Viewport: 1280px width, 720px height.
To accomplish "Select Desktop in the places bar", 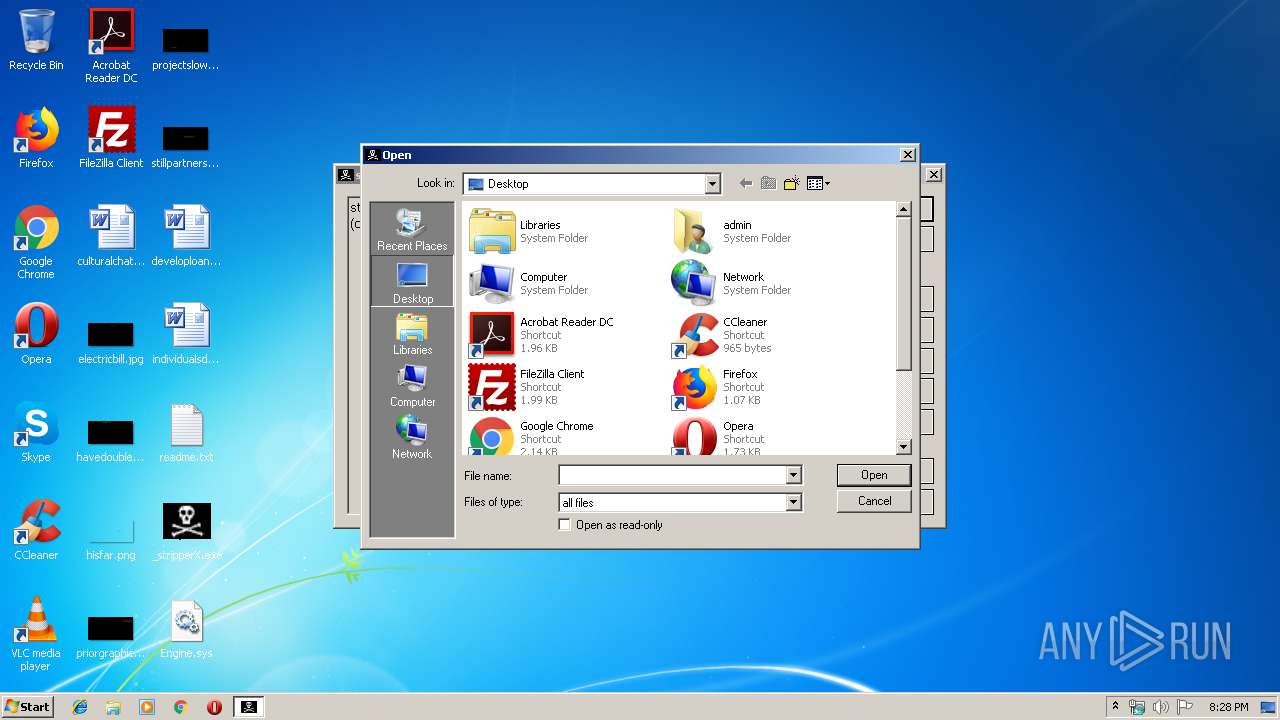I will click(412, 283).
